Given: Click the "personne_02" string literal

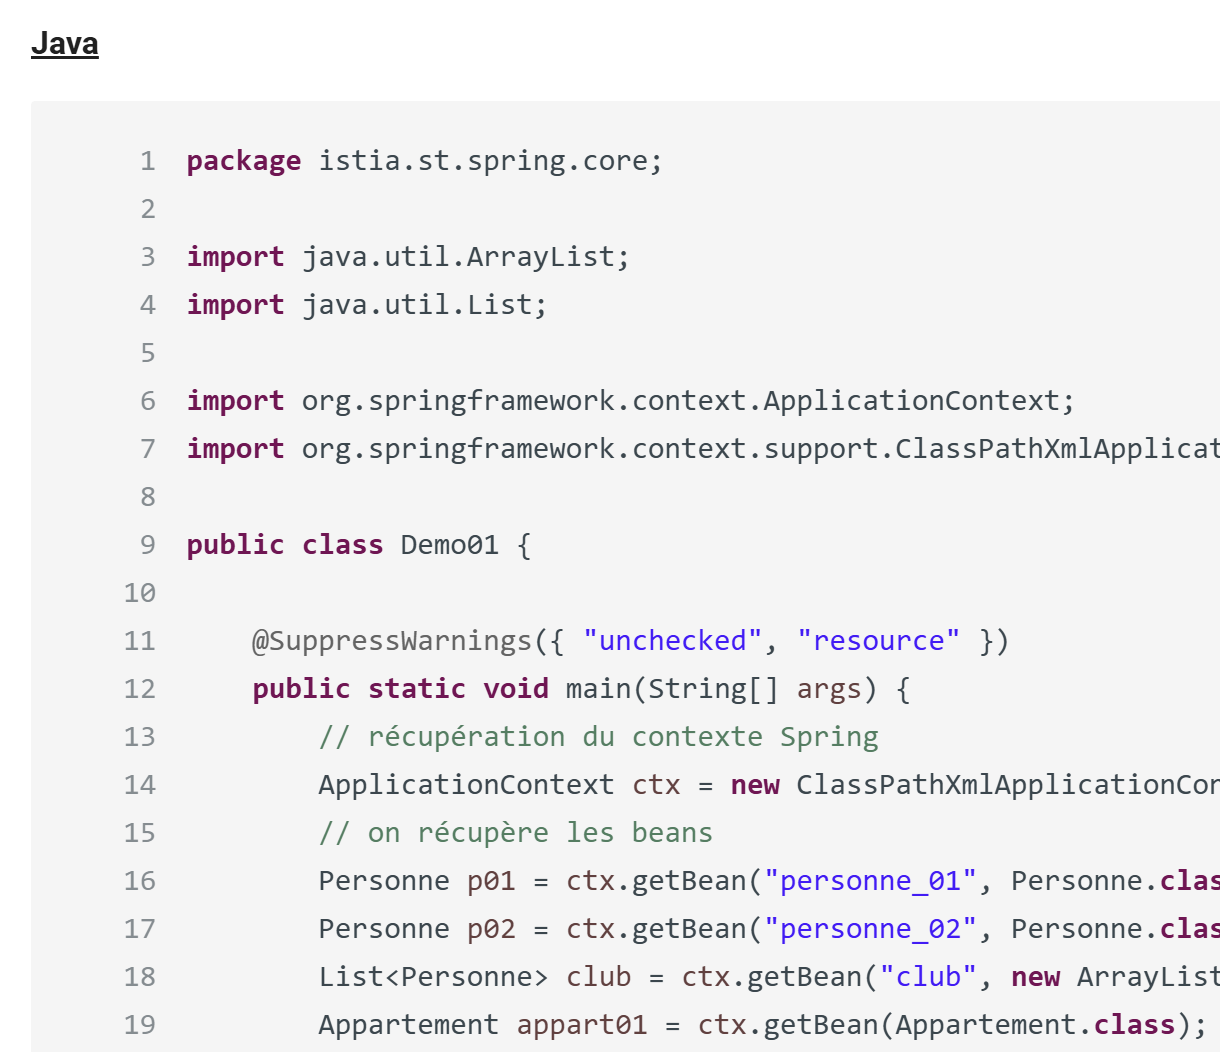Looking at the screenshot, I should 870,929.
